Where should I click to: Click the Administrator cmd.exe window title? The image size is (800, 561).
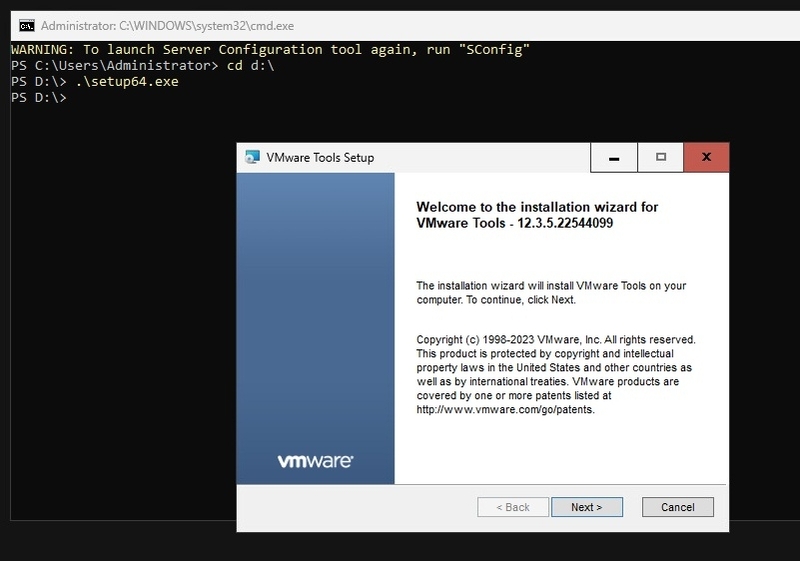click(167, 26)
